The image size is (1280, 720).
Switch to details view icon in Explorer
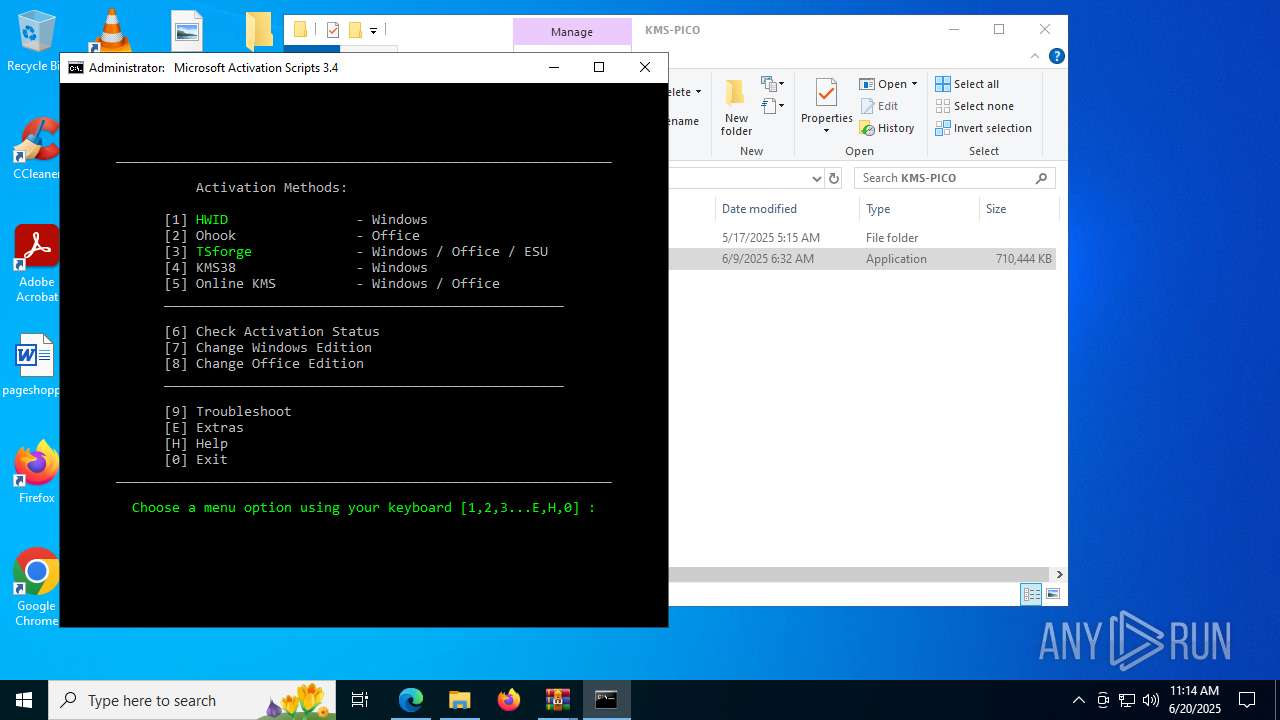tap(1031, 594)
